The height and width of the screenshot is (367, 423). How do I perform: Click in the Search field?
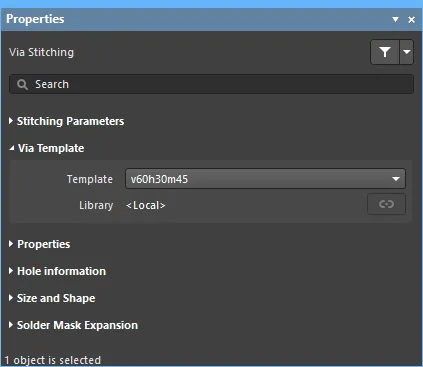[x=211, y=84]
